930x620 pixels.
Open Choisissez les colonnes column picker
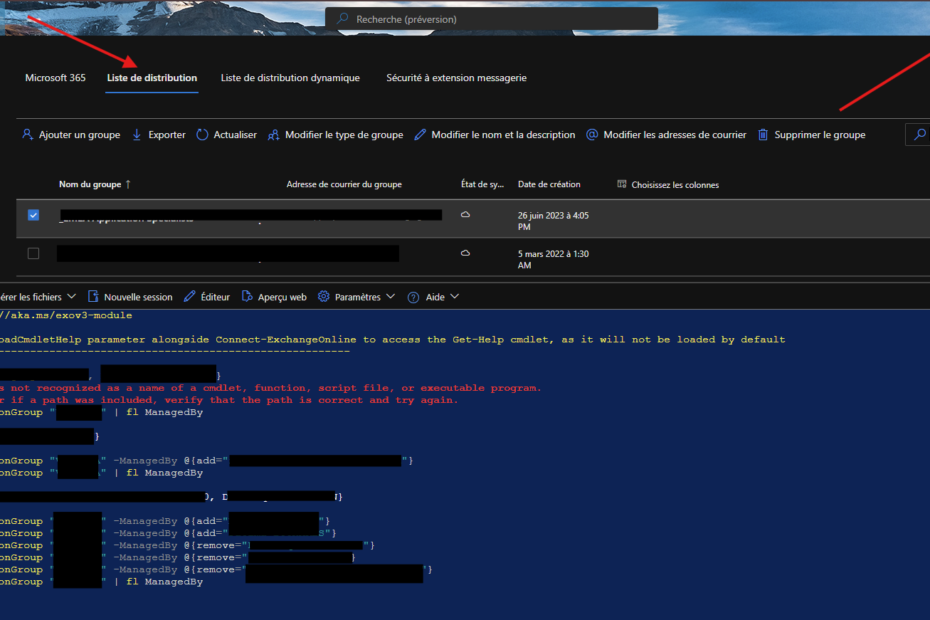667,185
